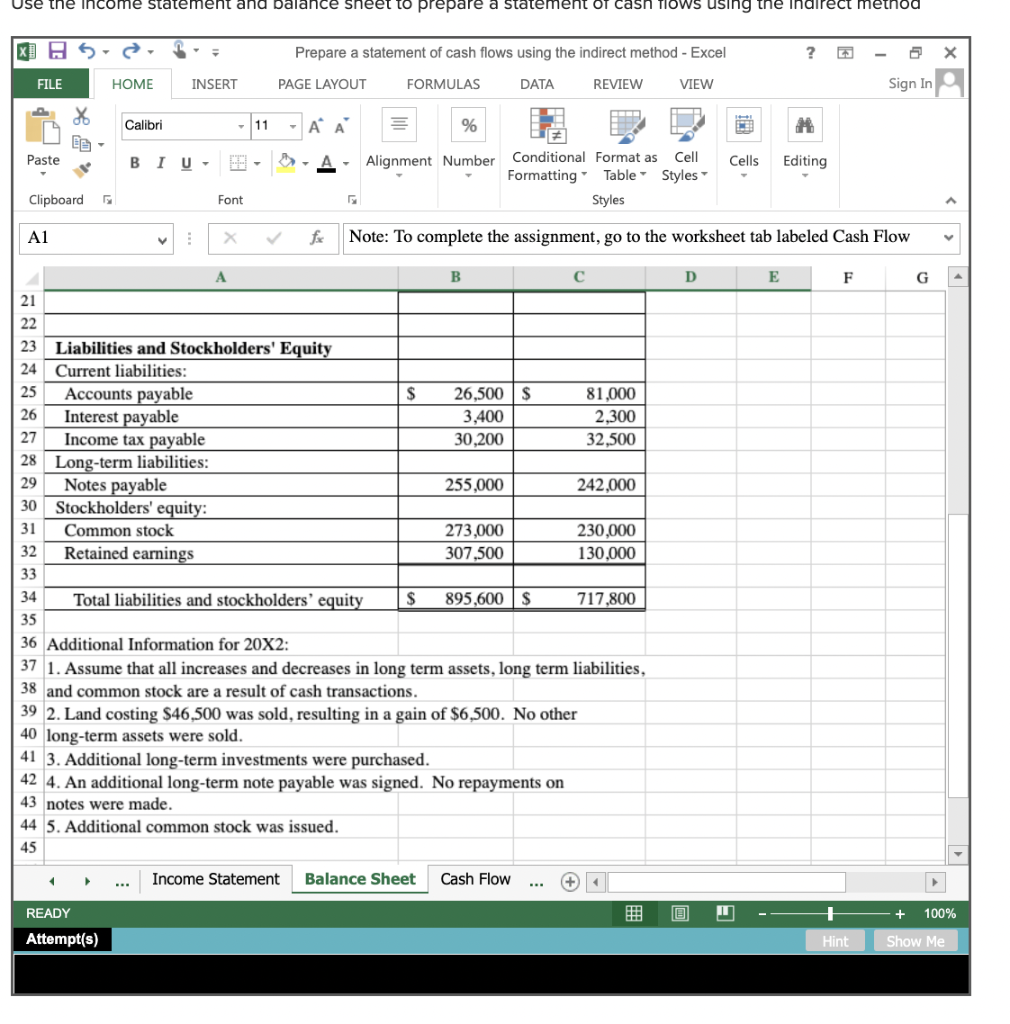The image size is (1010, 1024).
Task: Open the Name Box A1 dropdown
Action: (163, 240)
